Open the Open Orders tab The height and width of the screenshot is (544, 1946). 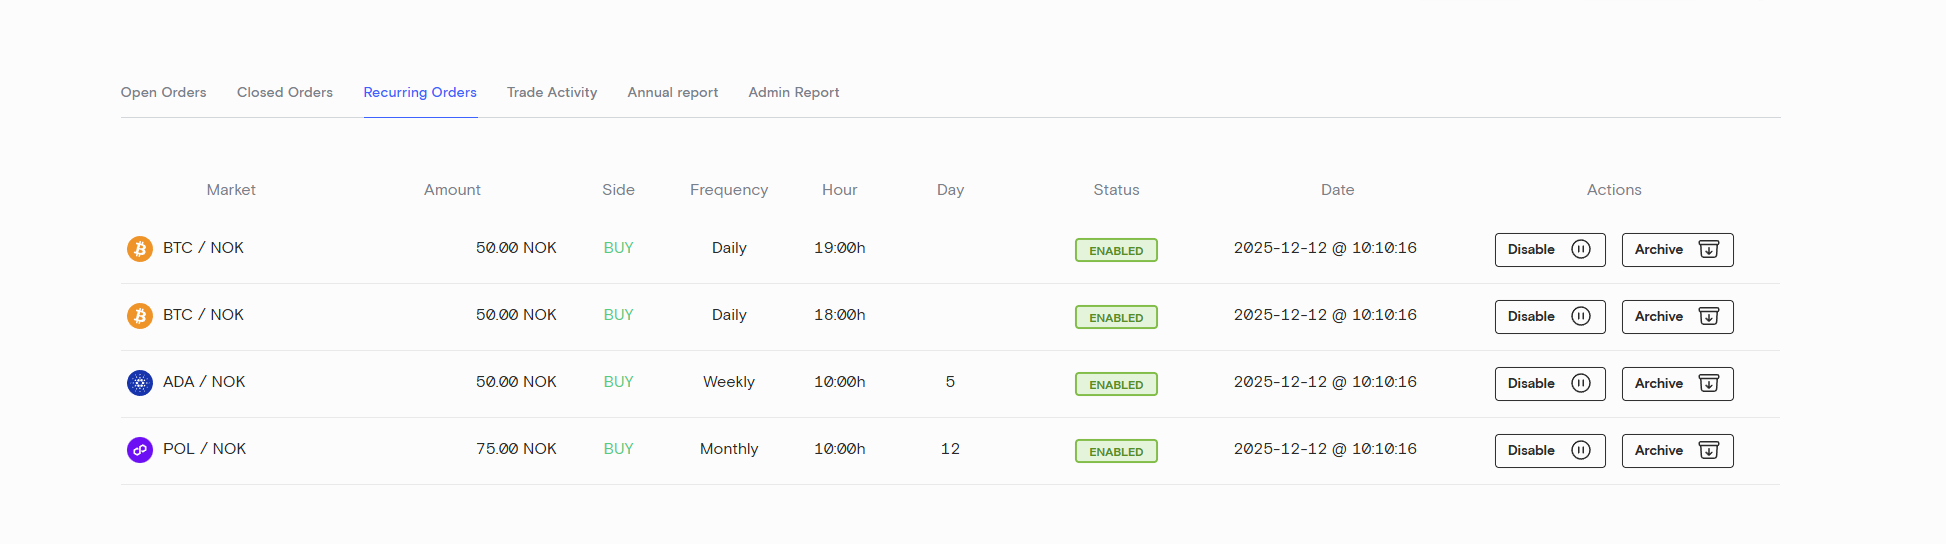coord(163,92)
